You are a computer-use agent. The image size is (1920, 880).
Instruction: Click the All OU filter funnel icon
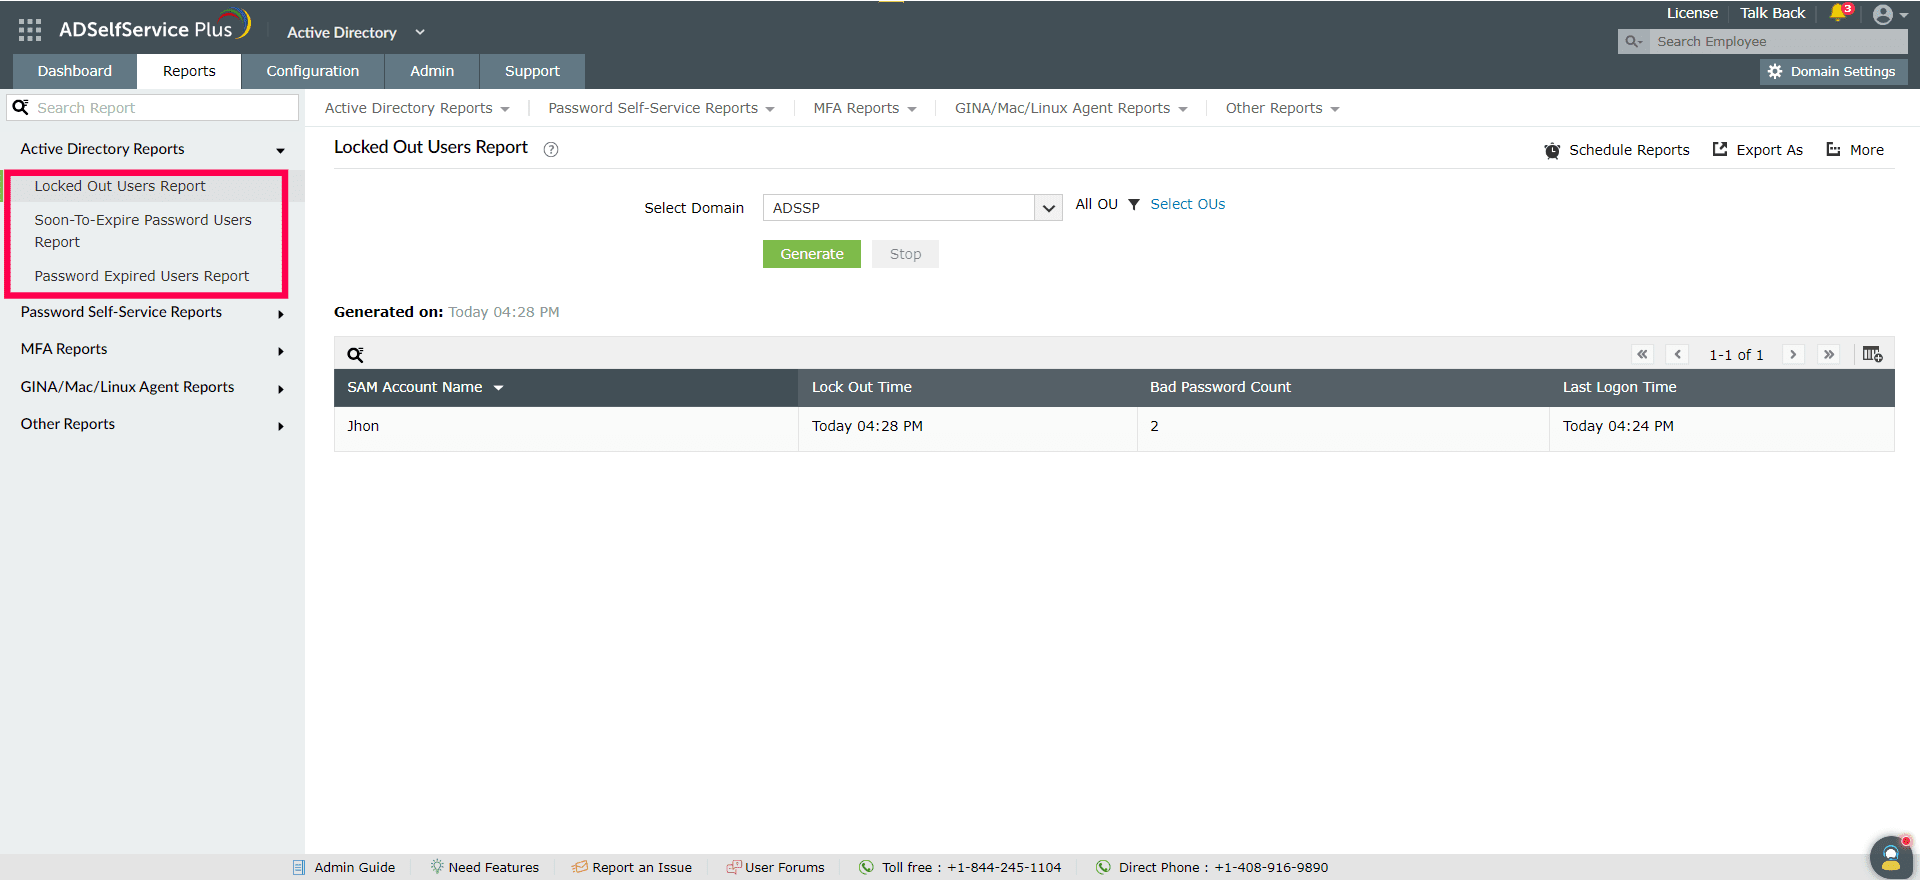1134,204
